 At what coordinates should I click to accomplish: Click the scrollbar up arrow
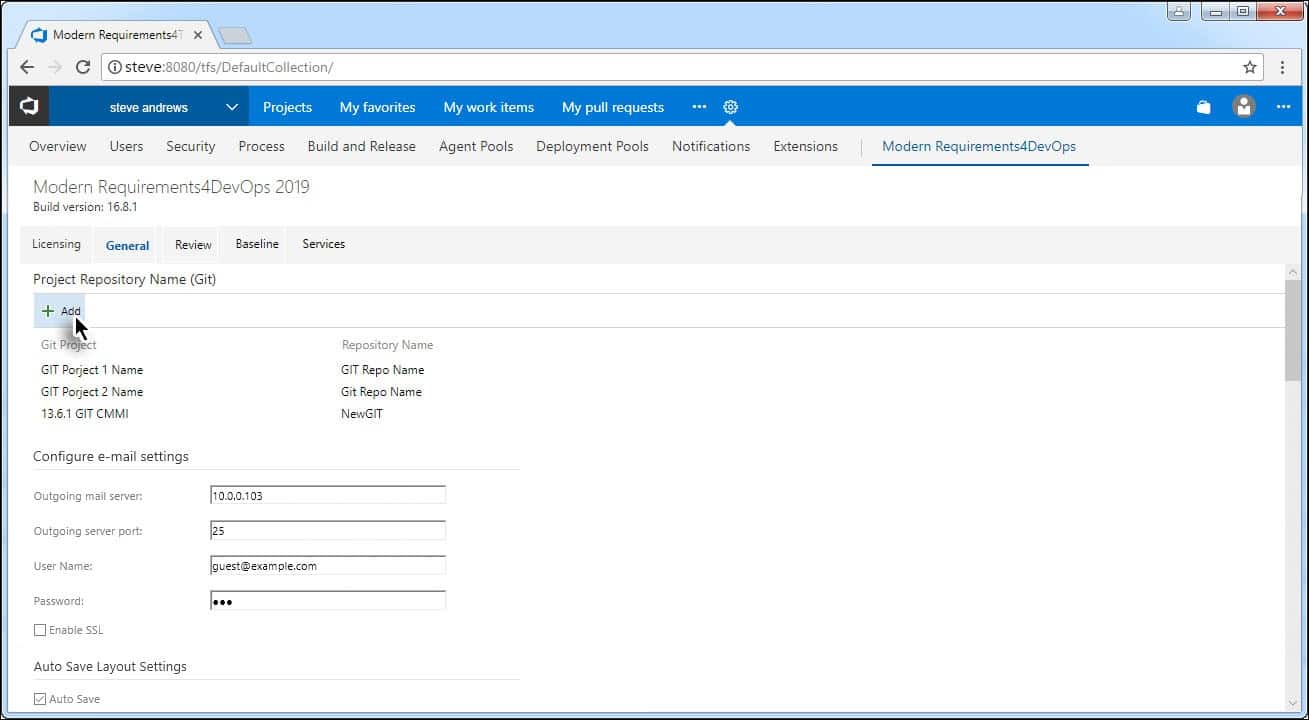pyautogui.click(x=1293, y=273)
